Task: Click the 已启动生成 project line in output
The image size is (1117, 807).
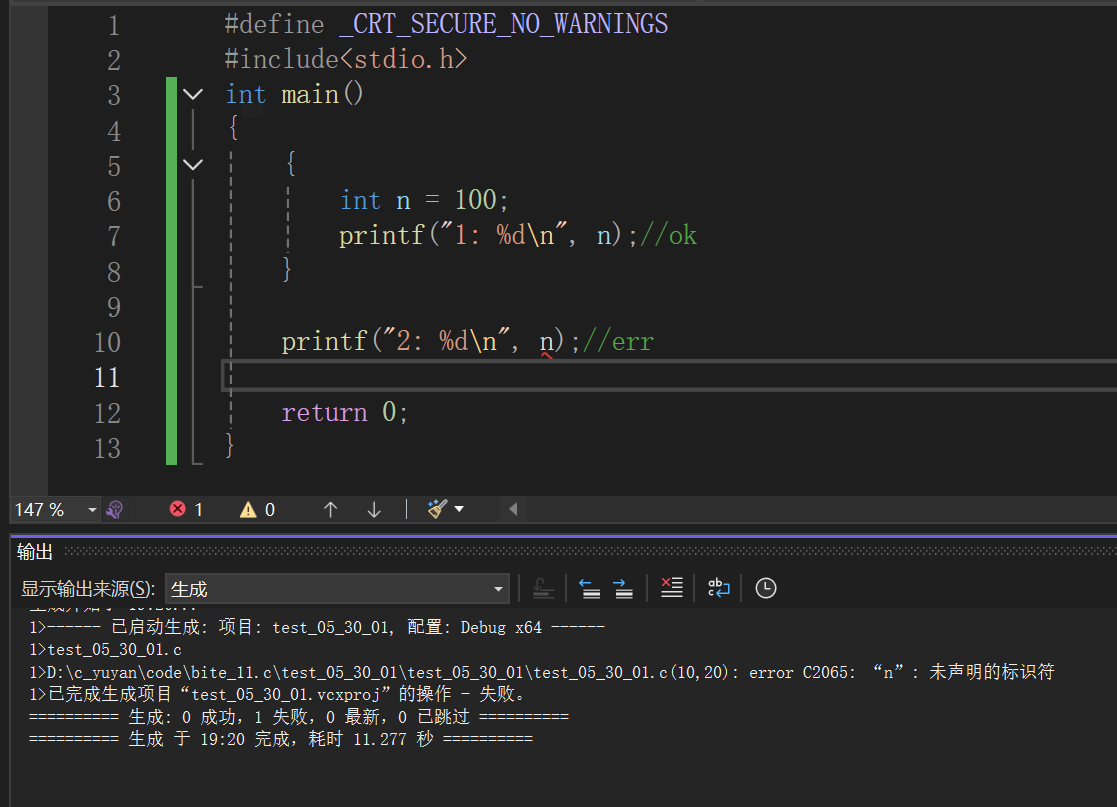Action: click(x=317, y=628)
